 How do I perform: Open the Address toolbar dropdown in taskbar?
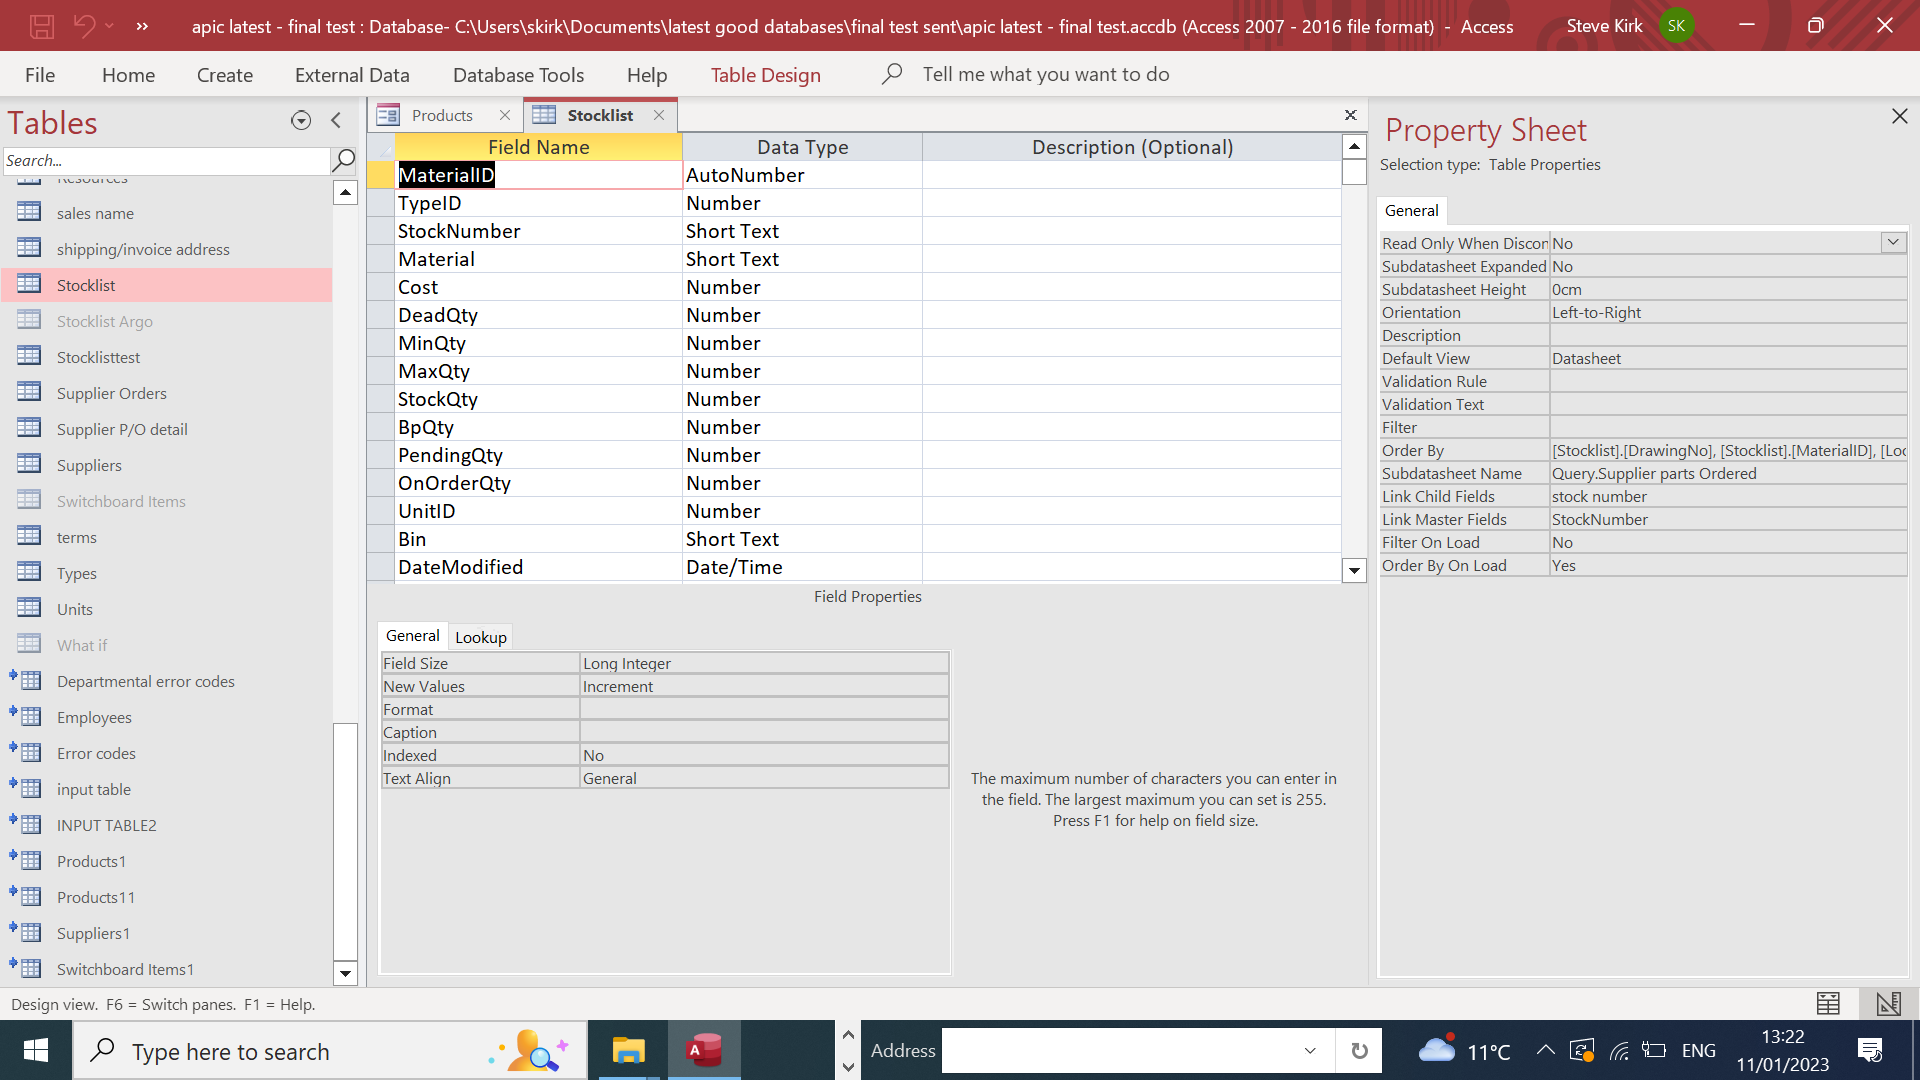pos(1310,1050)
